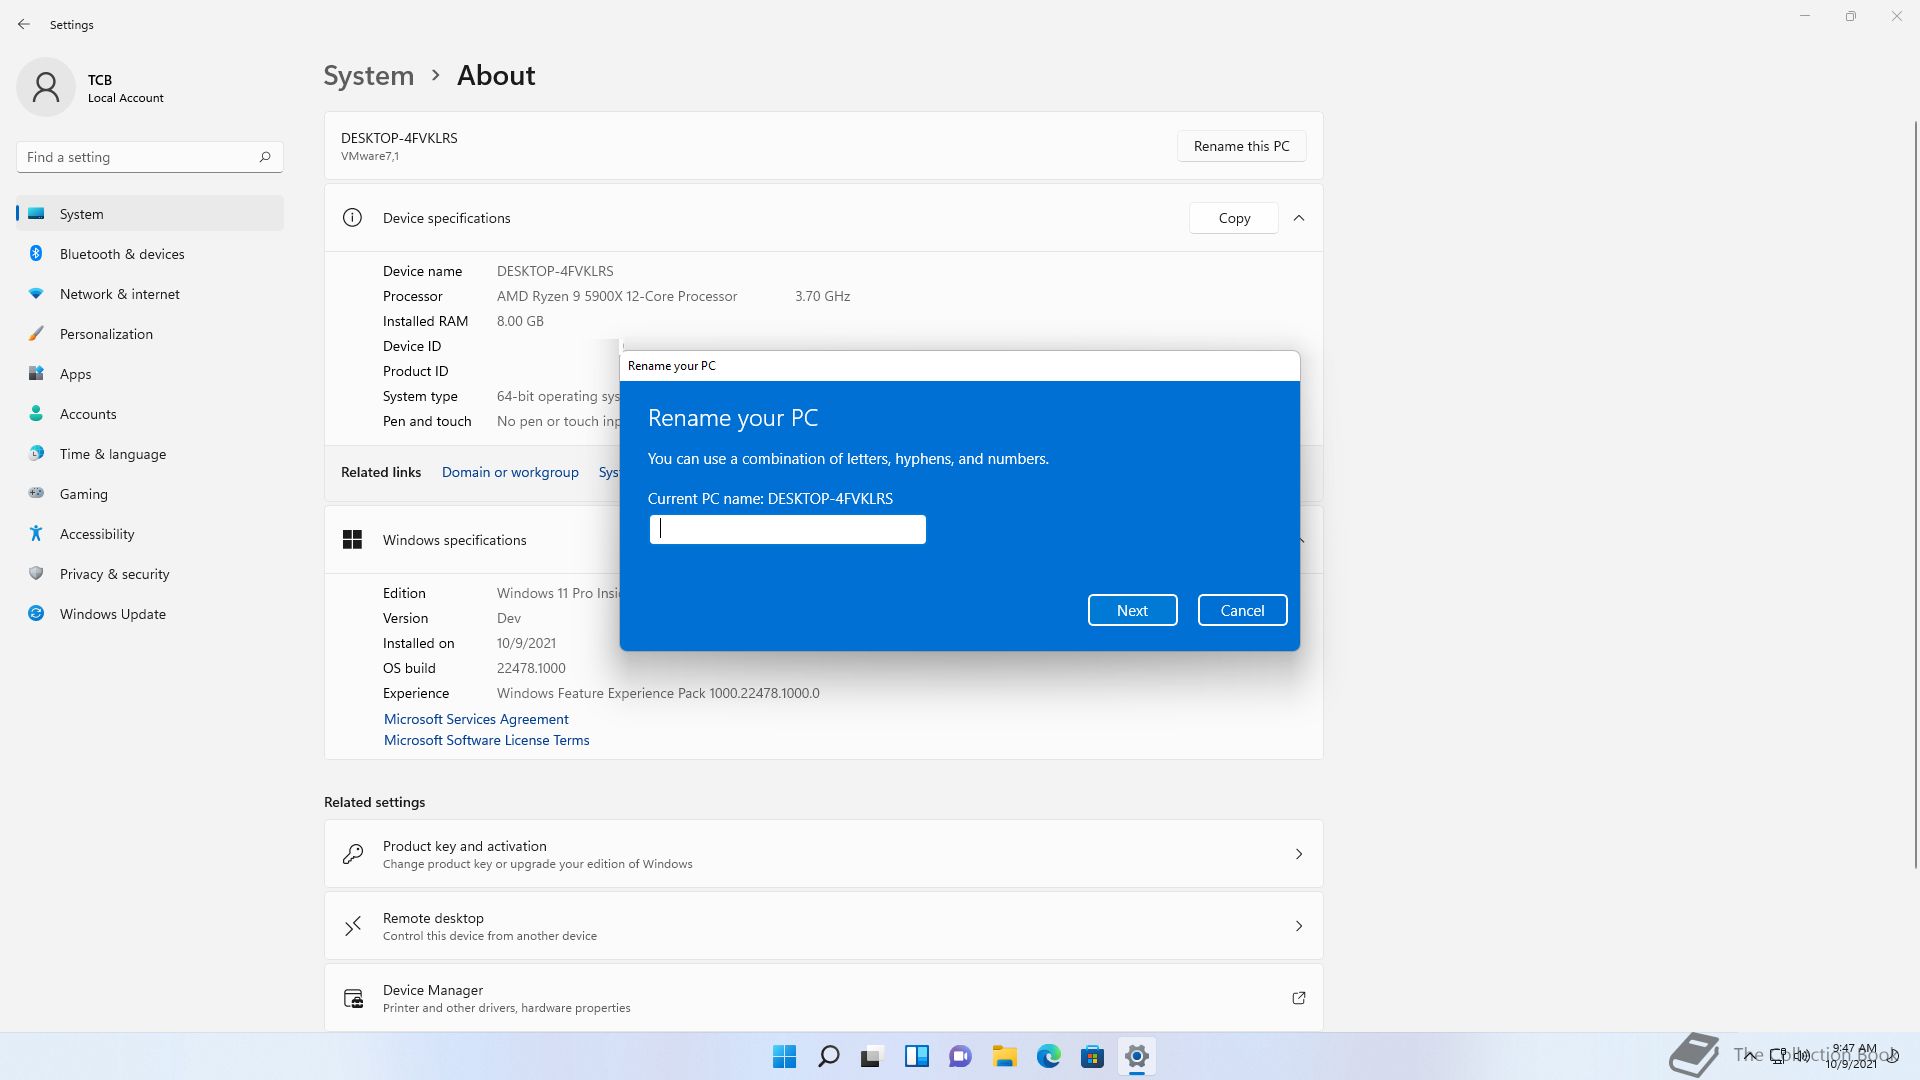Open Microsoft Software License Terms link
Viewport: 1920px width, 1080px height.
tap(487, 740)
